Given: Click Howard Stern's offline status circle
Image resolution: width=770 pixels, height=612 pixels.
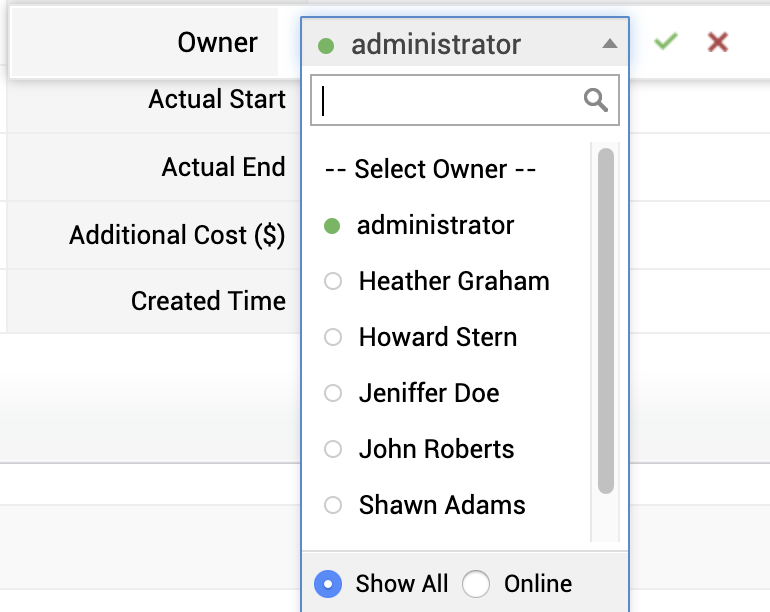Looking at the screenshot, I should (x=333, y=338).
